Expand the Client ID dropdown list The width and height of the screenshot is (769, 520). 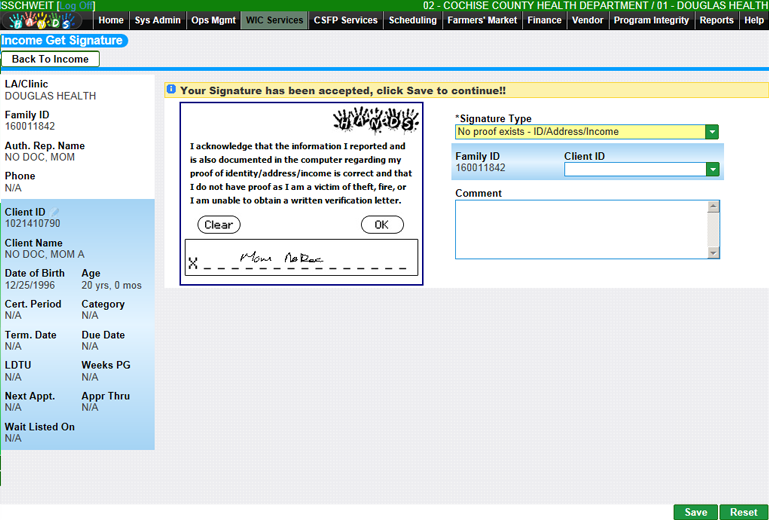click(712, 170)
